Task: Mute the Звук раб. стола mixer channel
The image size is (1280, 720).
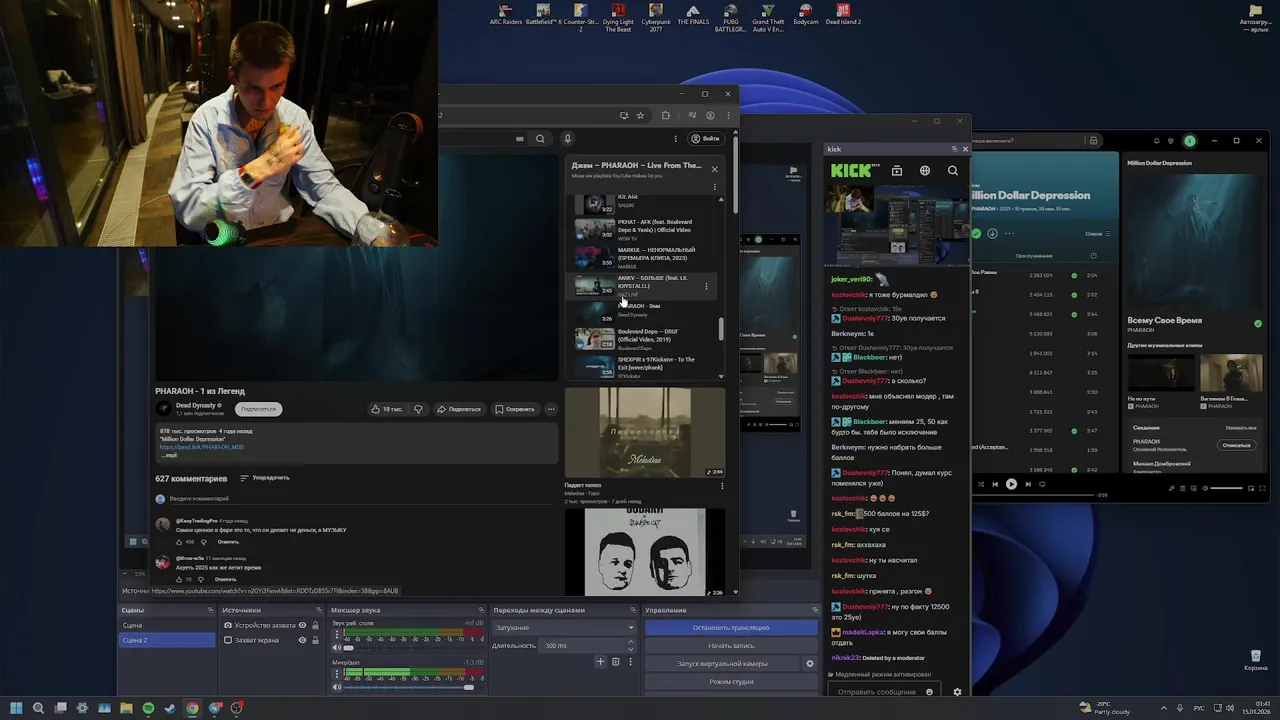Action: pyautogui.click(x=337, y=648)
